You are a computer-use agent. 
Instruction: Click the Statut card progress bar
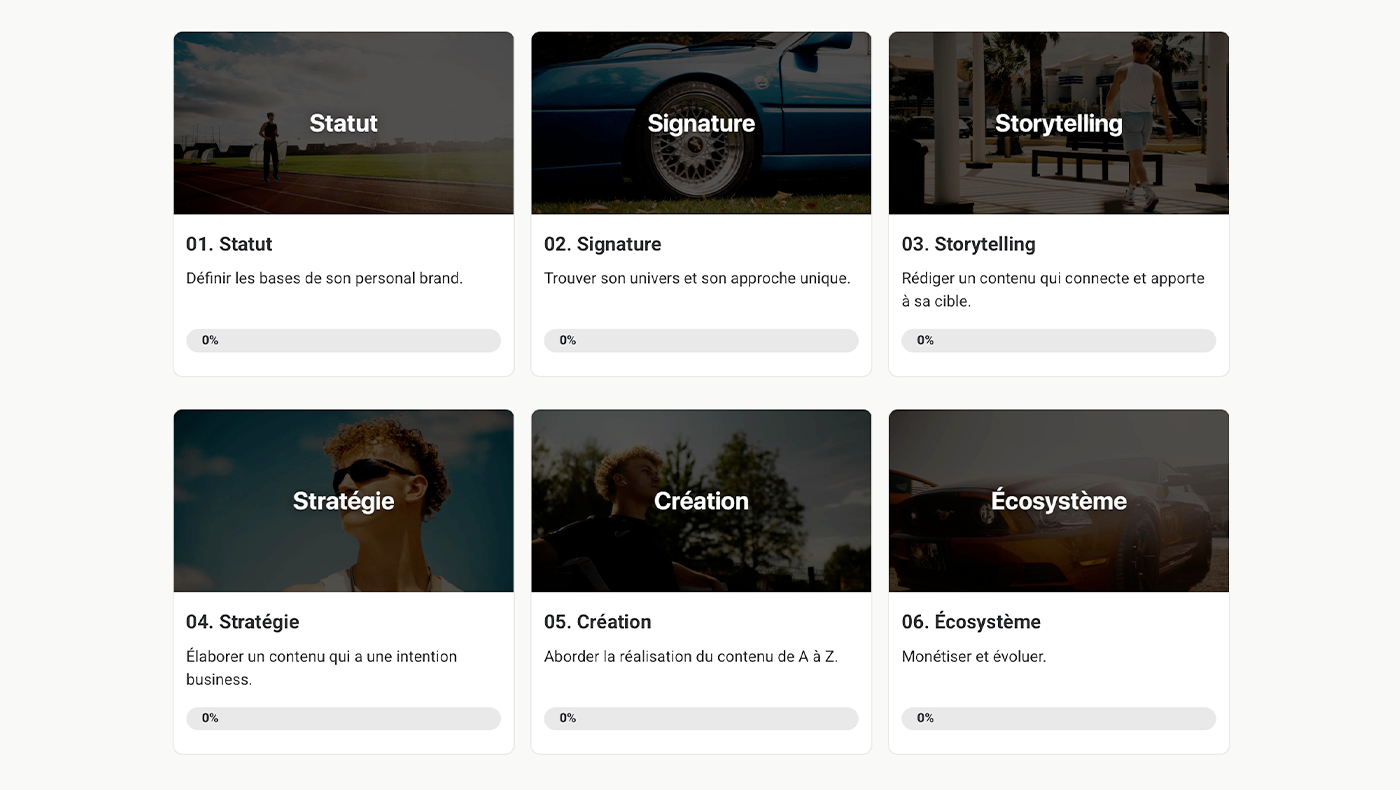click(343, 340)
